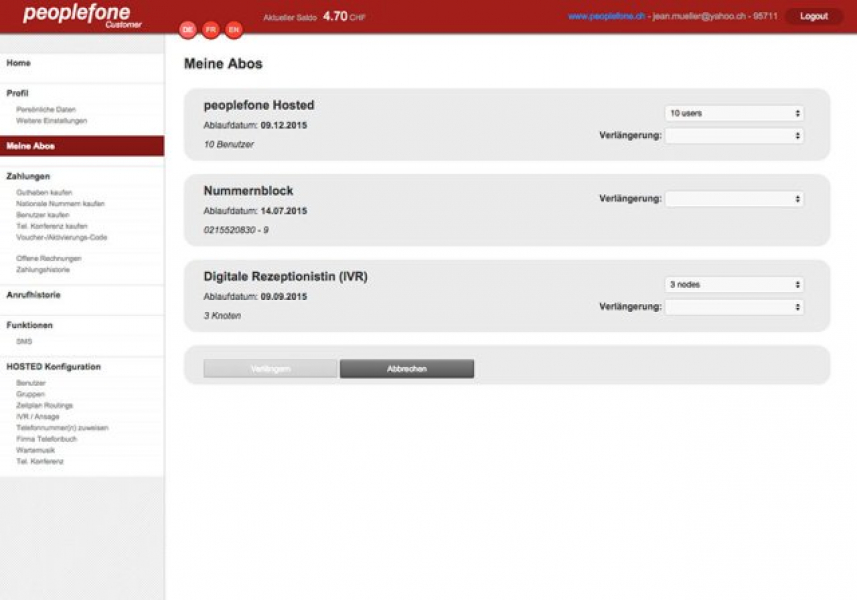Select Meine Abos in the sidebar
857x600 pixels.
[82, 146]
